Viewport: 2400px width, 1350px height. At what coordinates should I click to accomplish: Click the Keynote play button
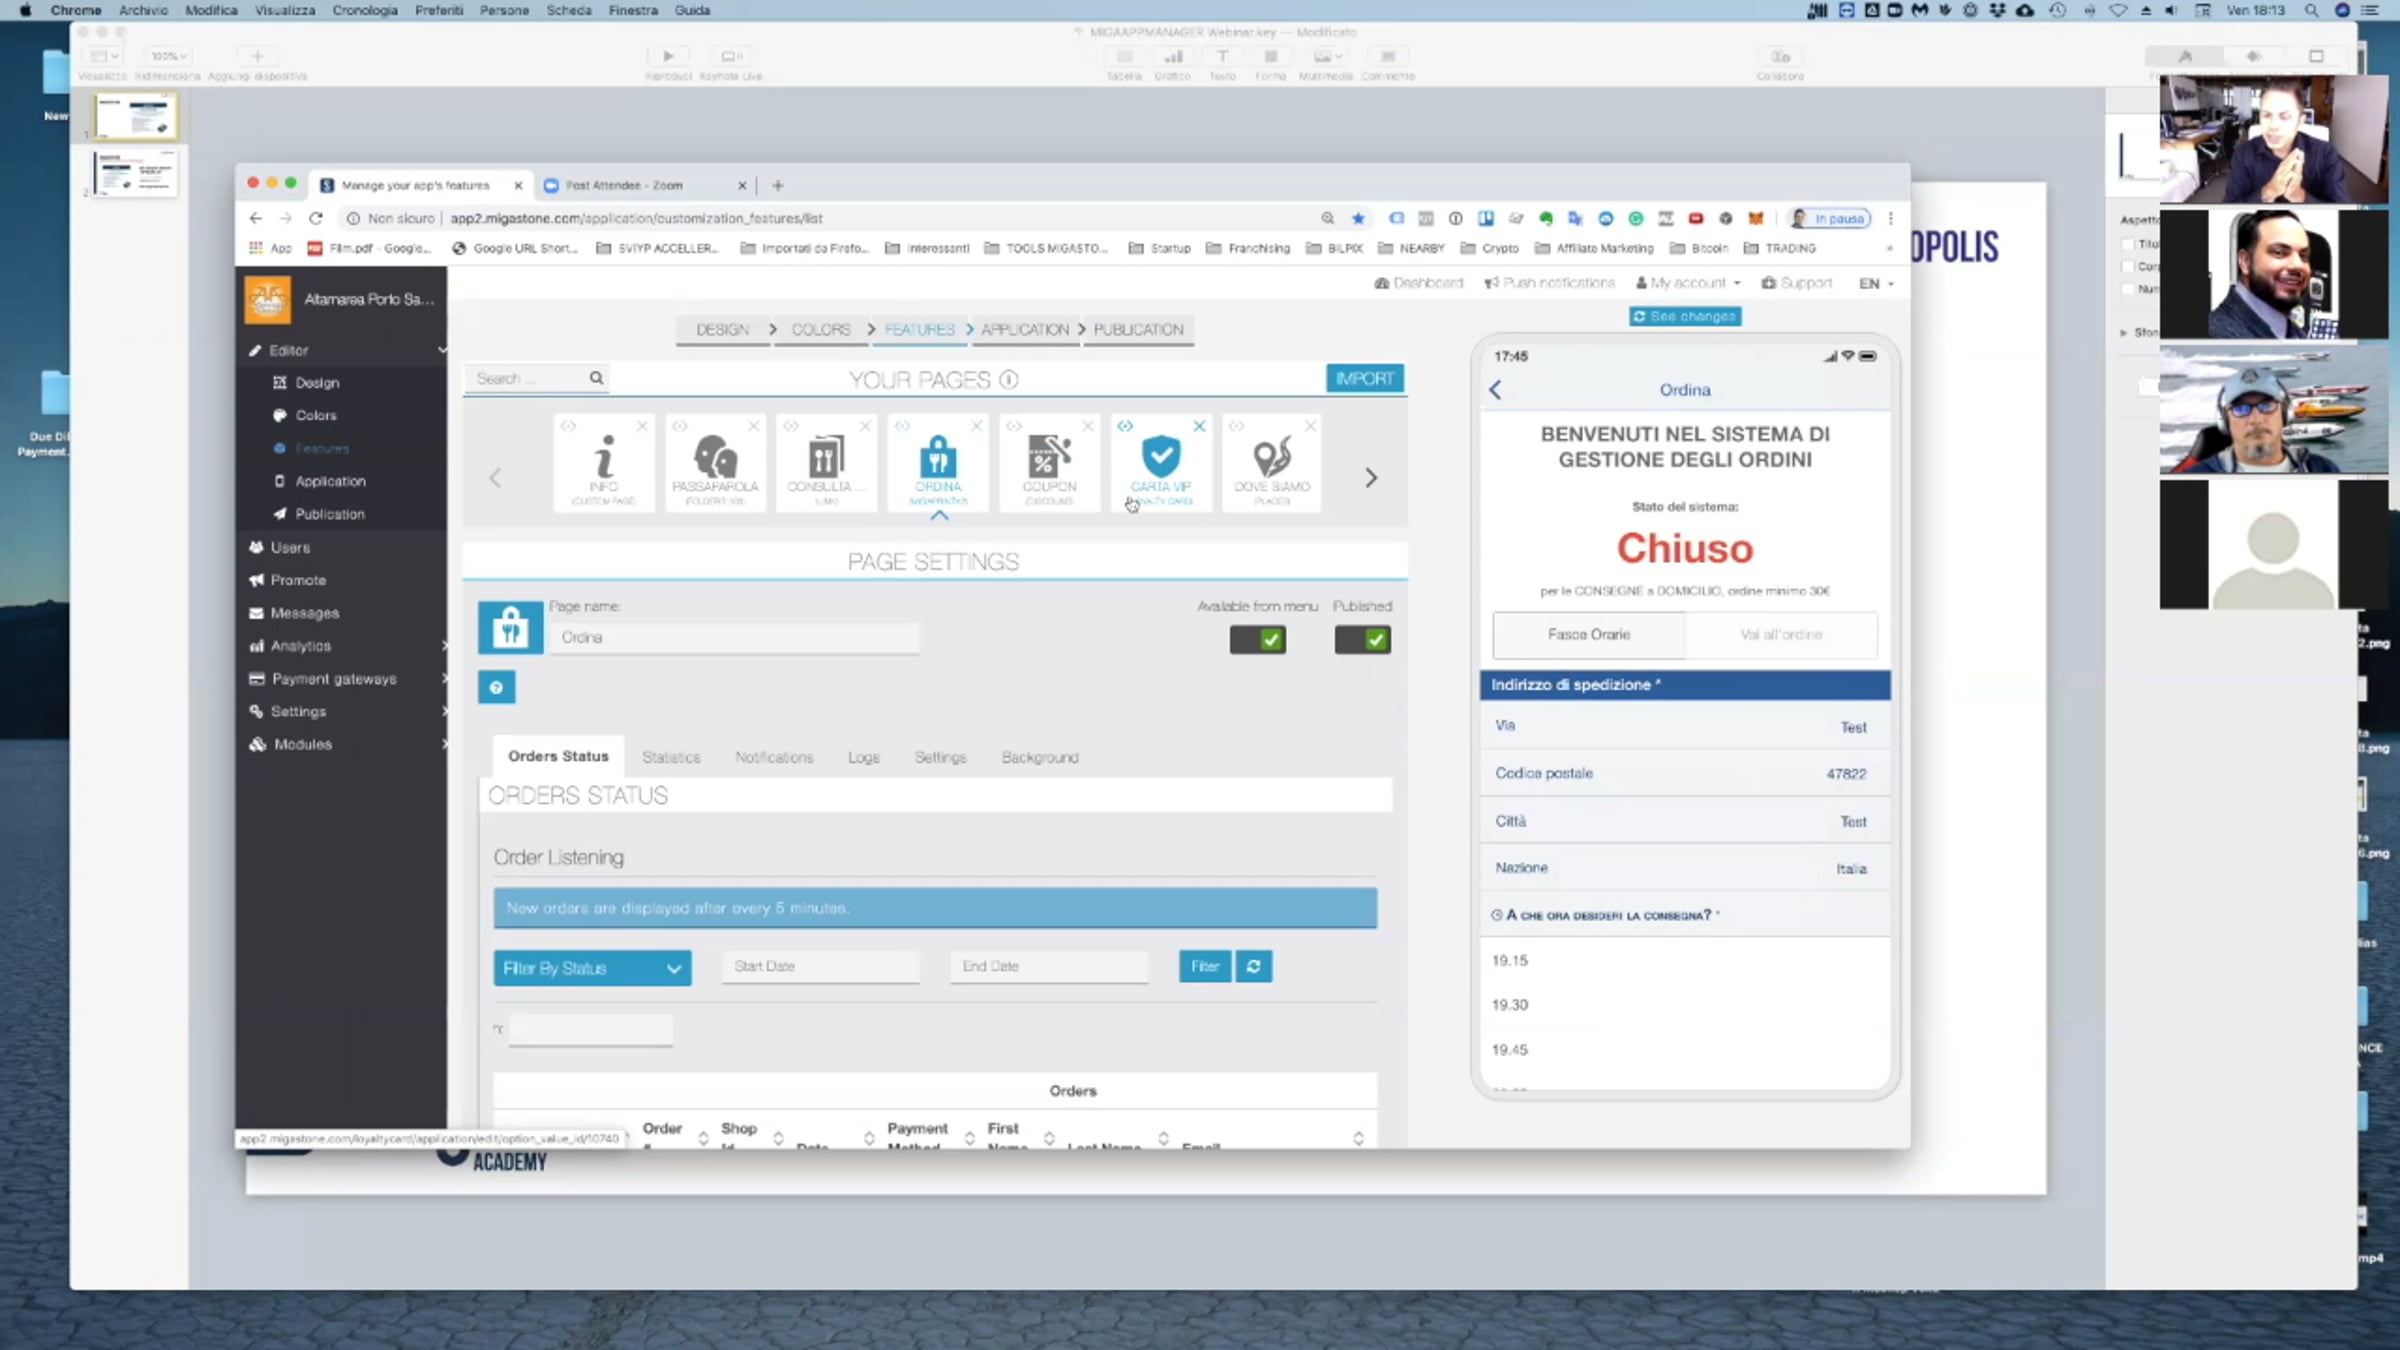[668, 56]
